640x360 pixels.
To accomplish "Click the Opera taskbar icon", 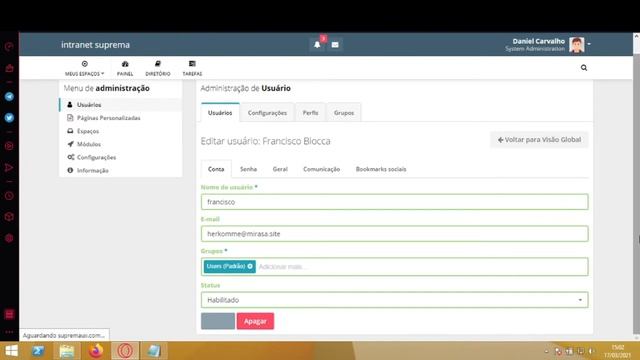I will point(125,351).
